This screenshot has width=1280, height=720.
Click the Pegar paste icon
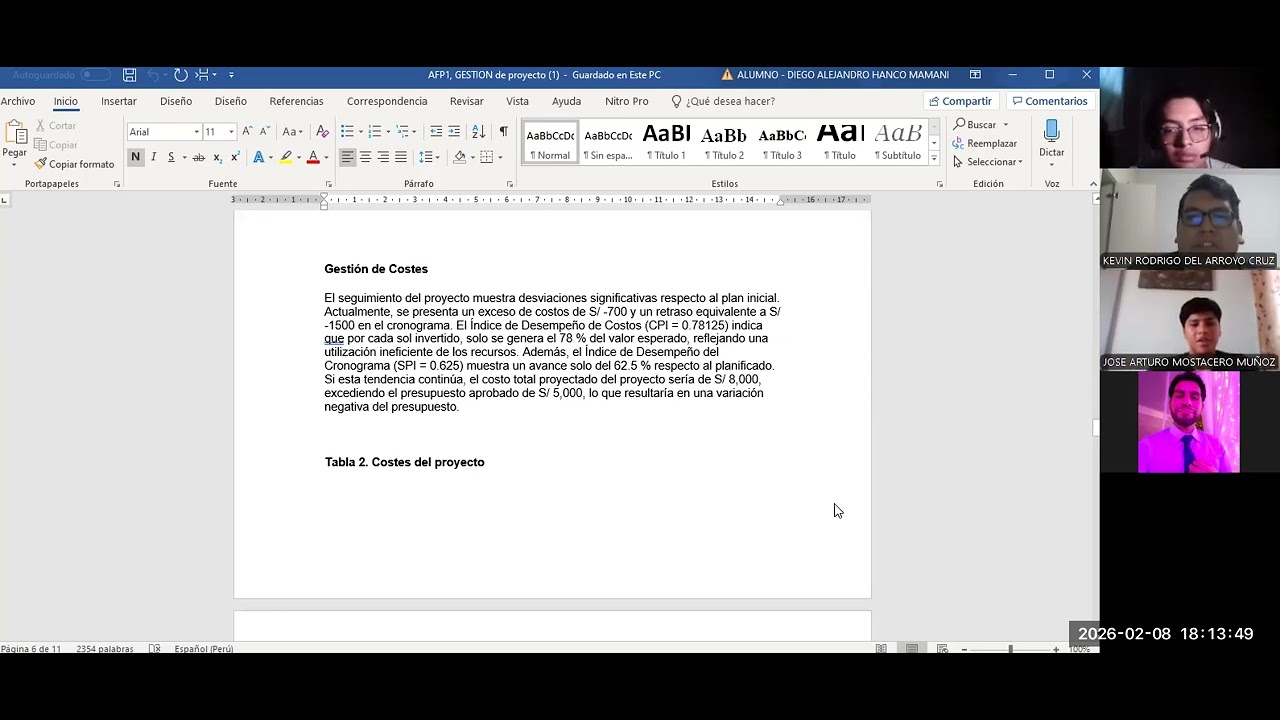pos(15,133)
